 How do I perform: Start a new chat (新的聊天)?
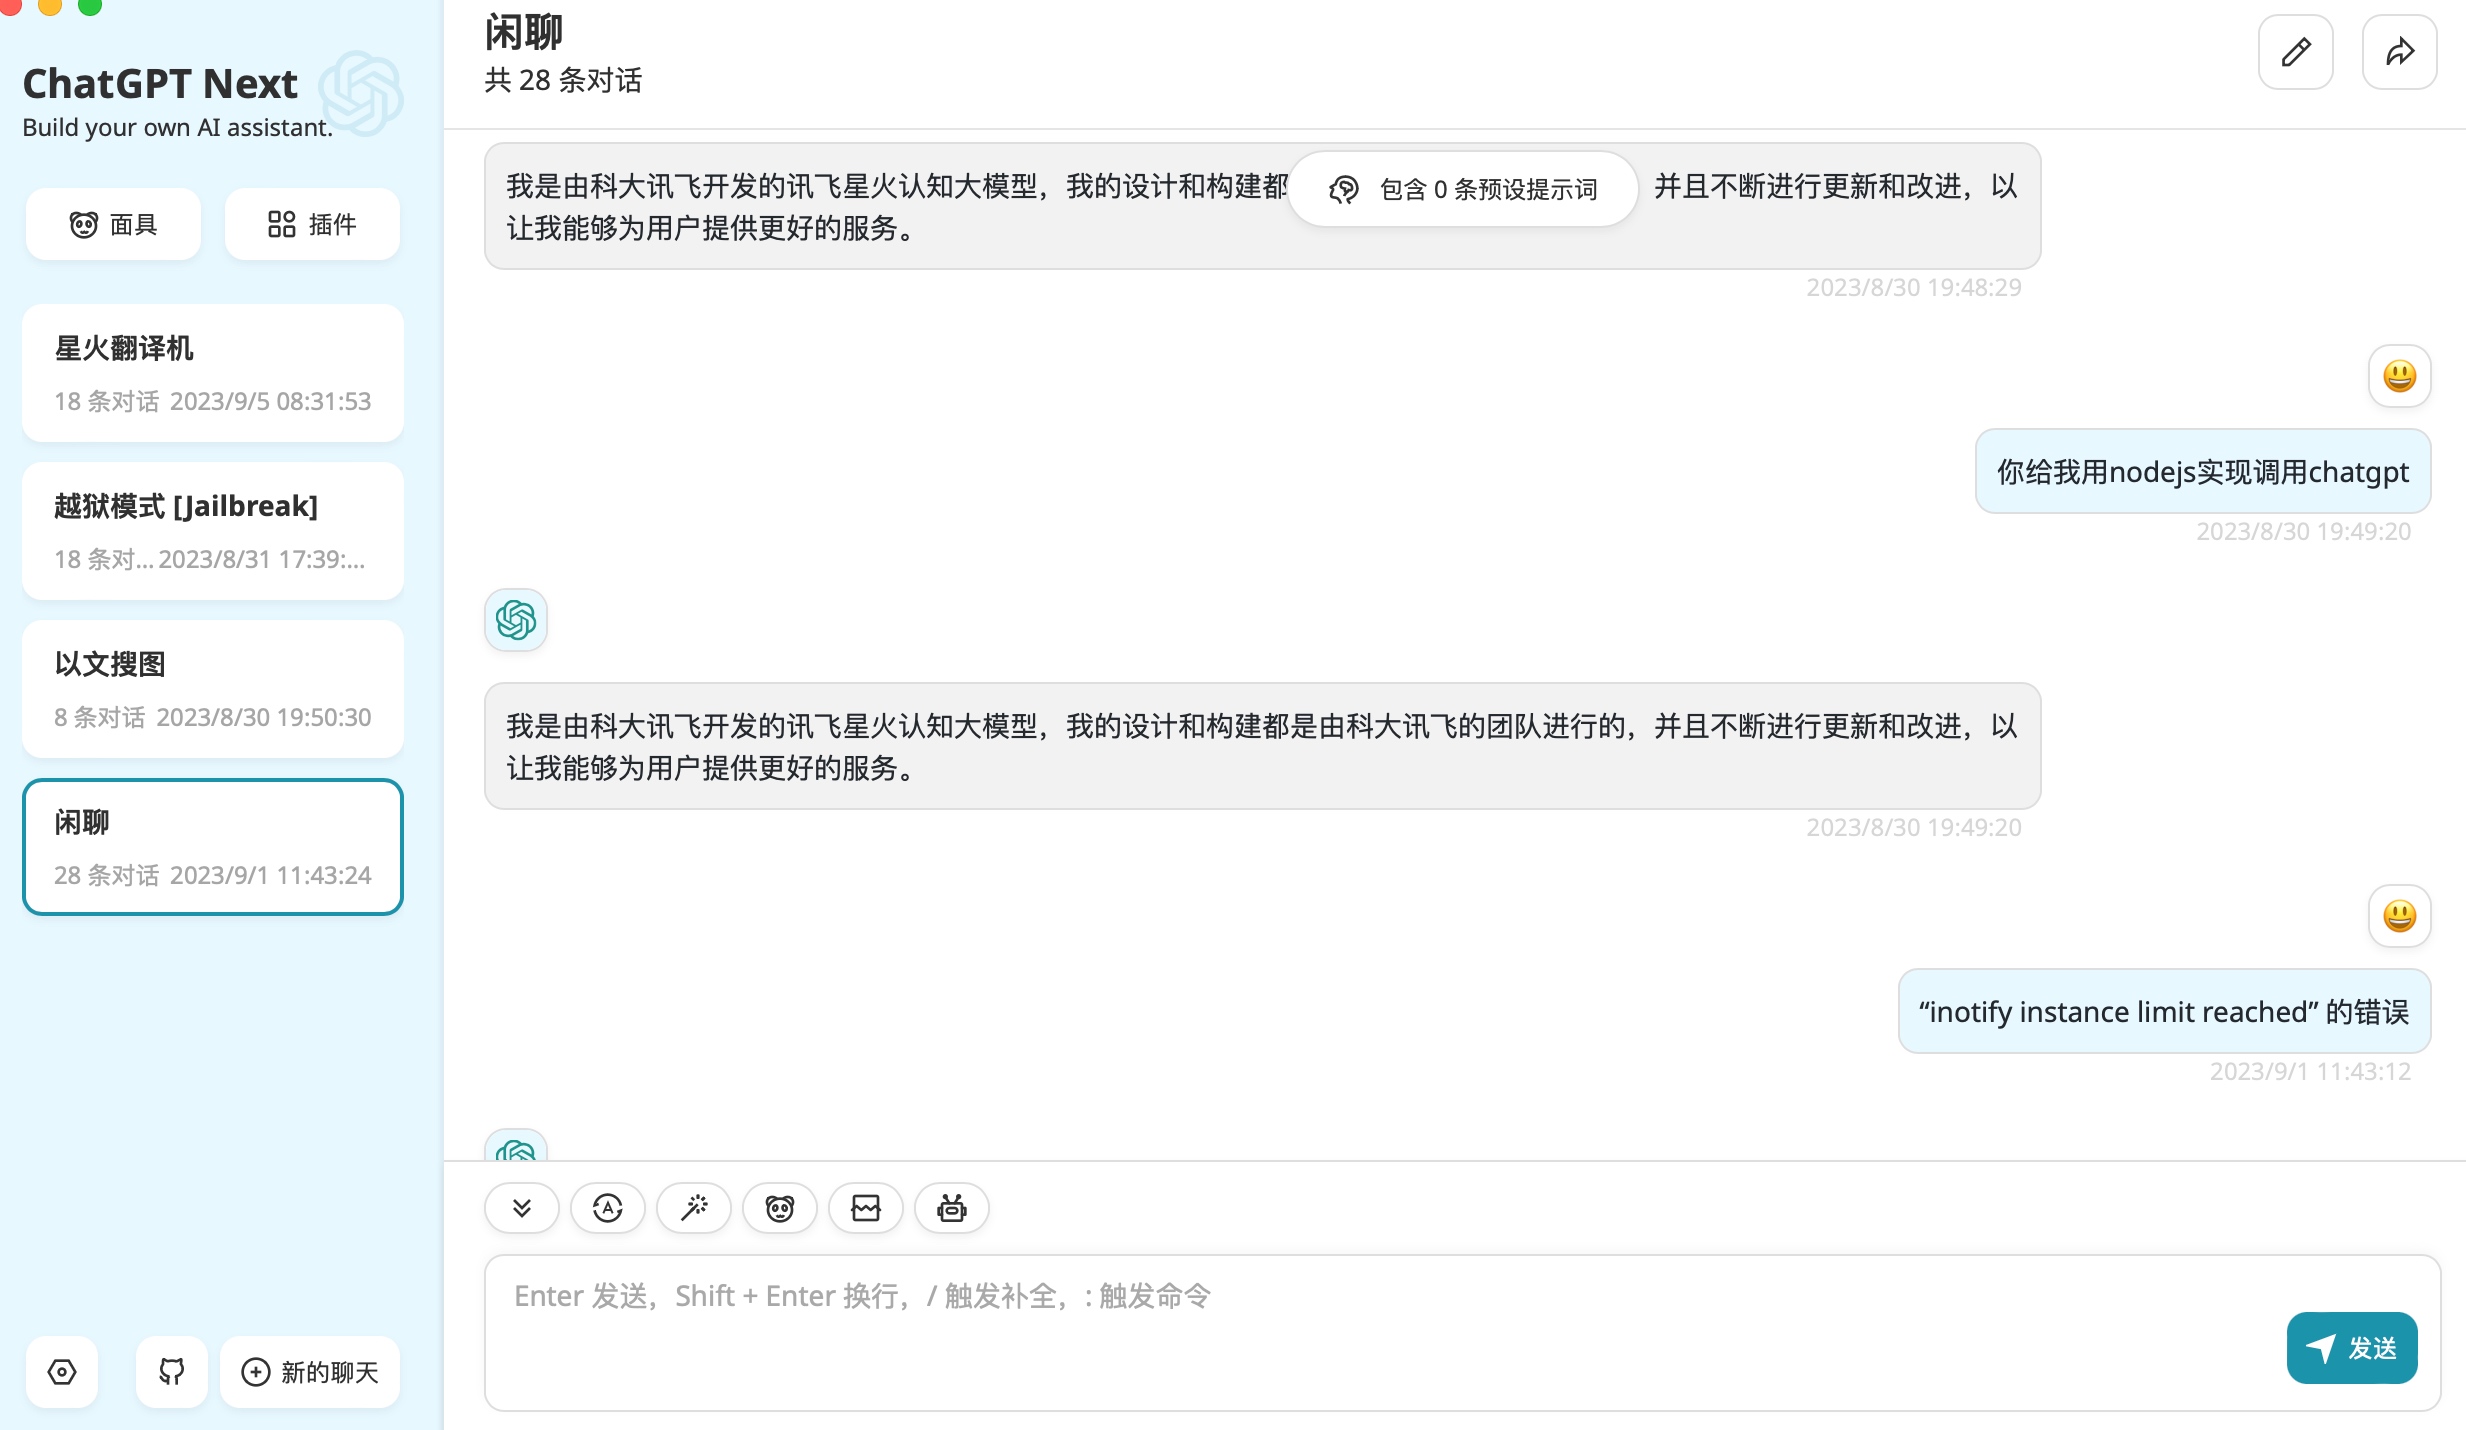(310, 1372)
